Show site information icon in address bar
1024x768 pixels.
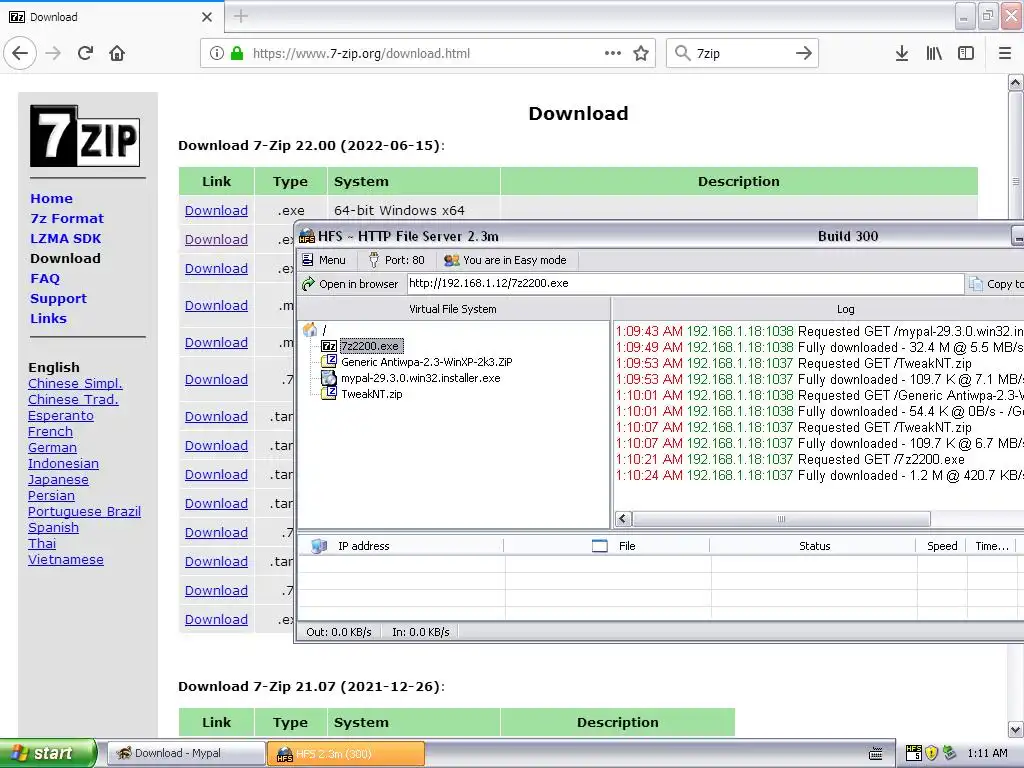pyautogui.click(x=216, y=53)
